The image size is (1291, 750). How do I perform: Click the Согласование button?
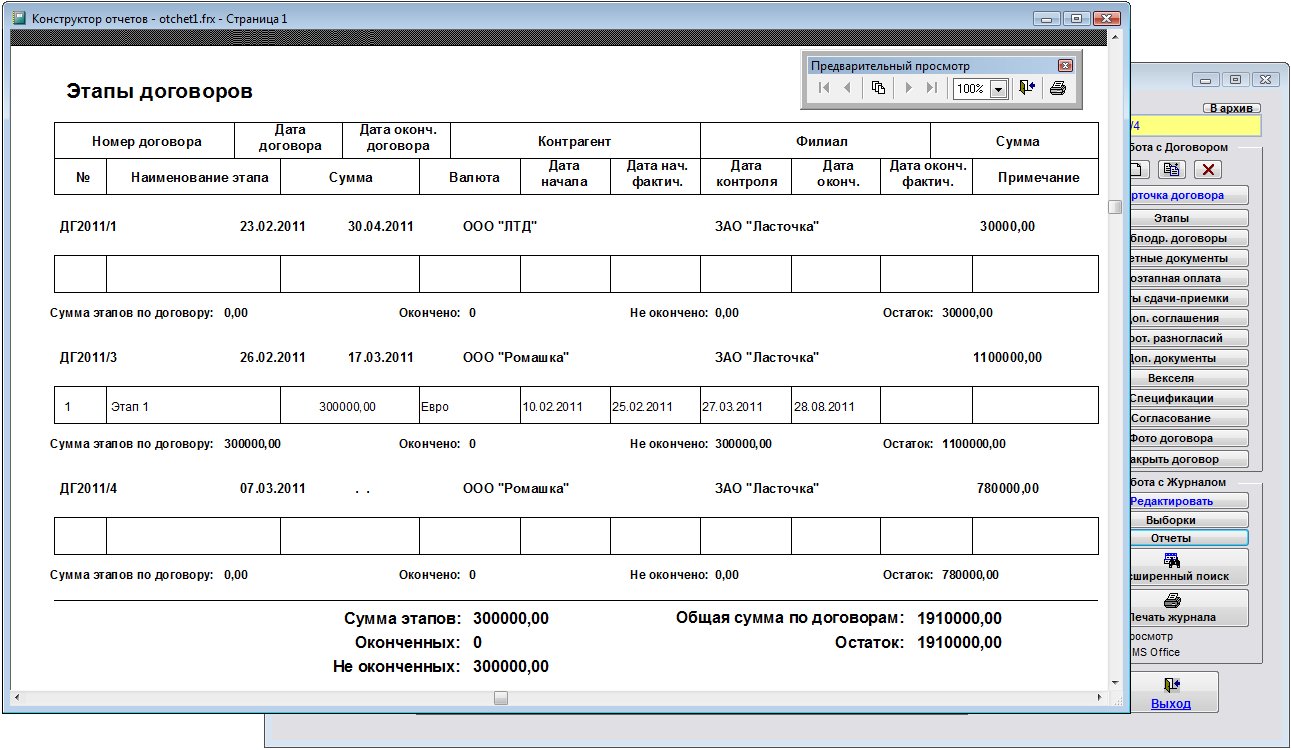point(1188,418)
